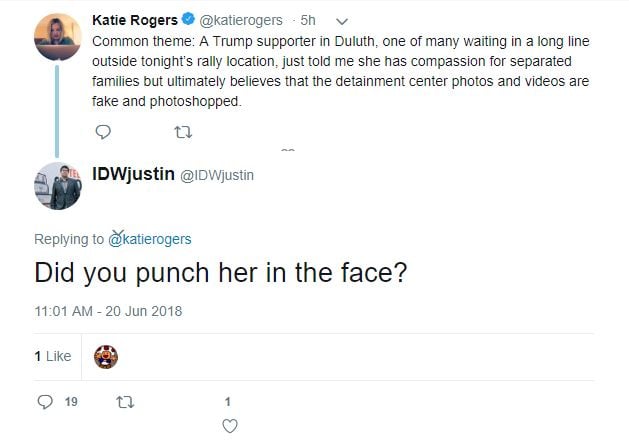Open the 11:01 AM - 20 Jun 2018 timestamp
Image resolution: width=629 pixels, height=442 pixels.
point(108,311)
